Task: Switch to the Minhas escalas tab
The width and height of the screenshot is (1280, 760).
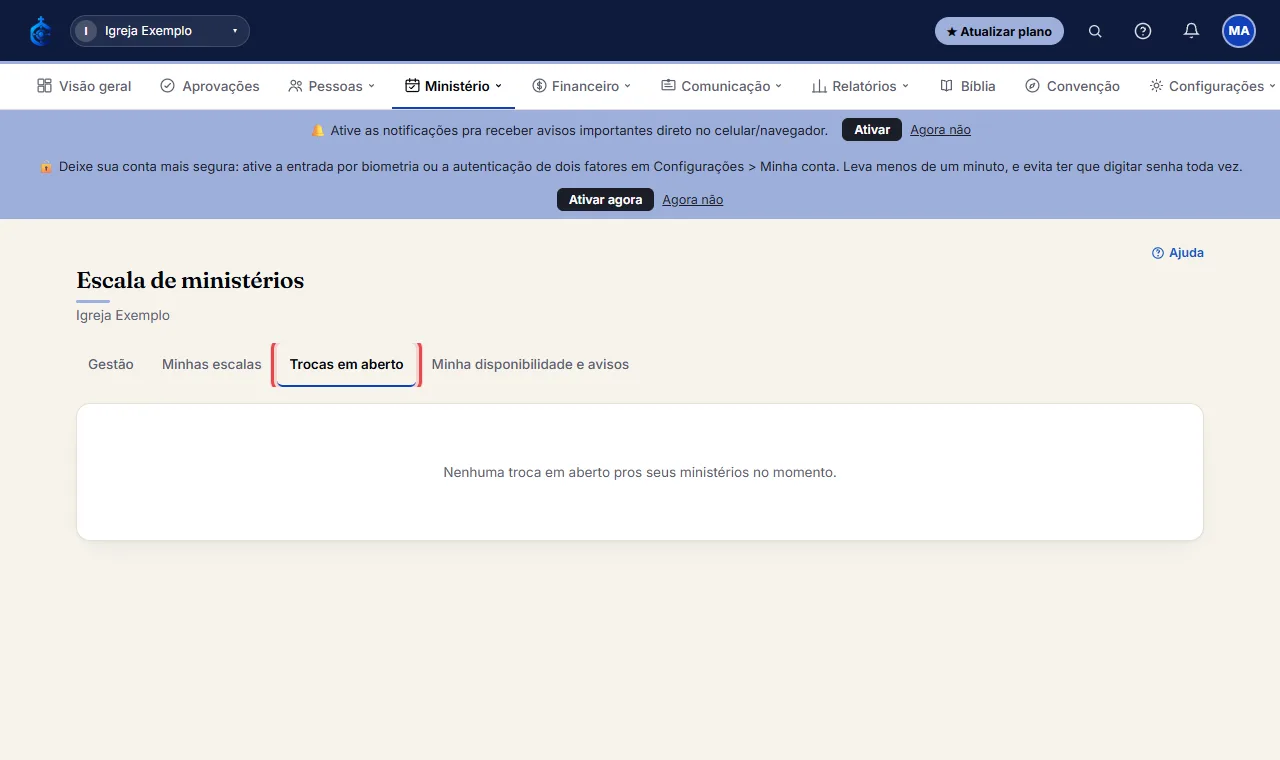Action: (212, 365)
